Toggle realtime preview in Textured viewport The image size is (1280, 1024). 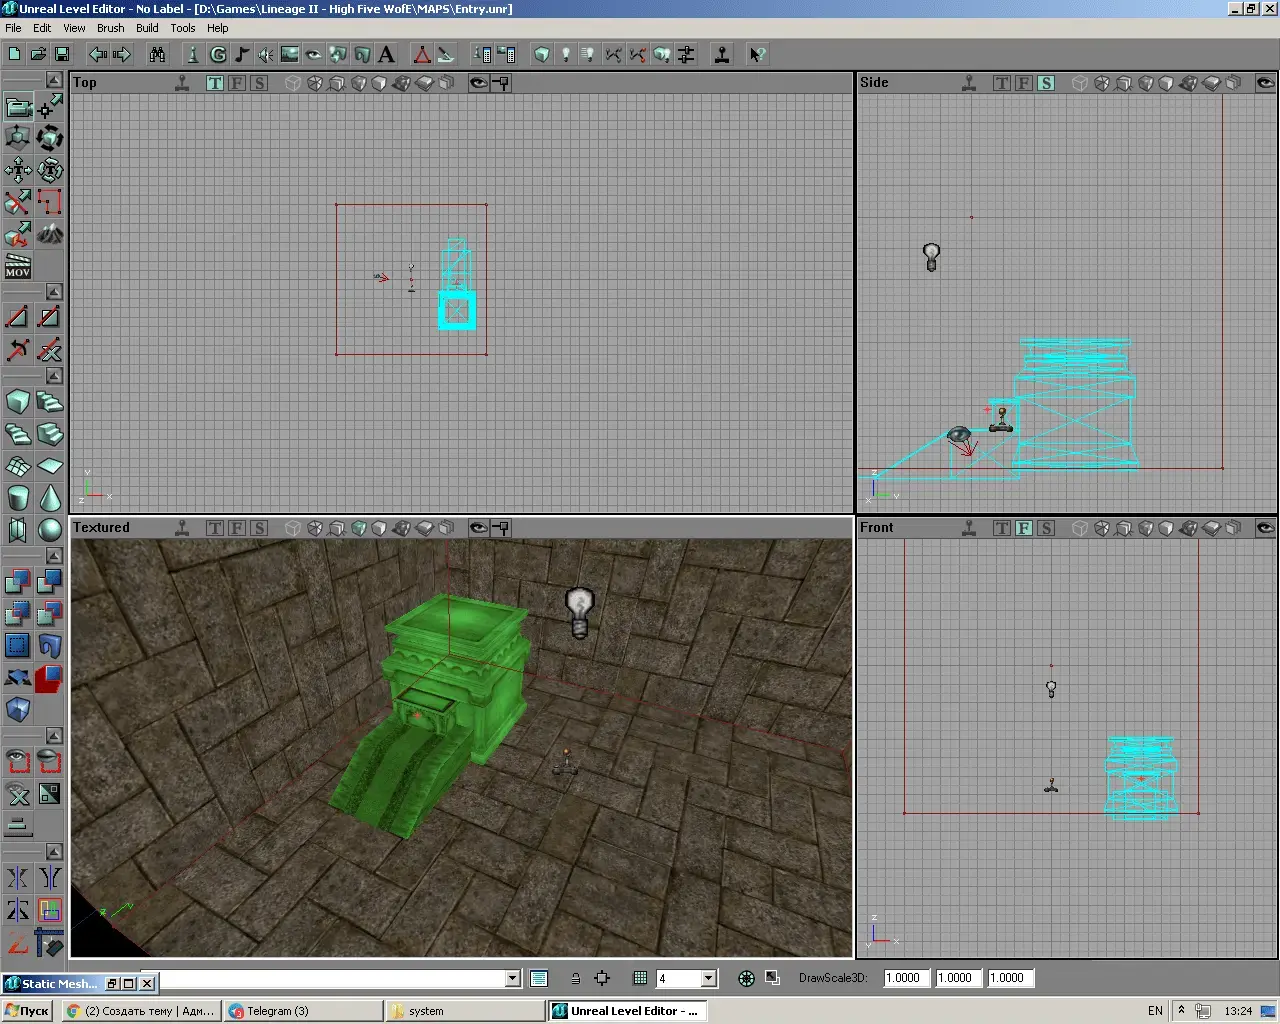pyautogui.click(x=182, y=528)
